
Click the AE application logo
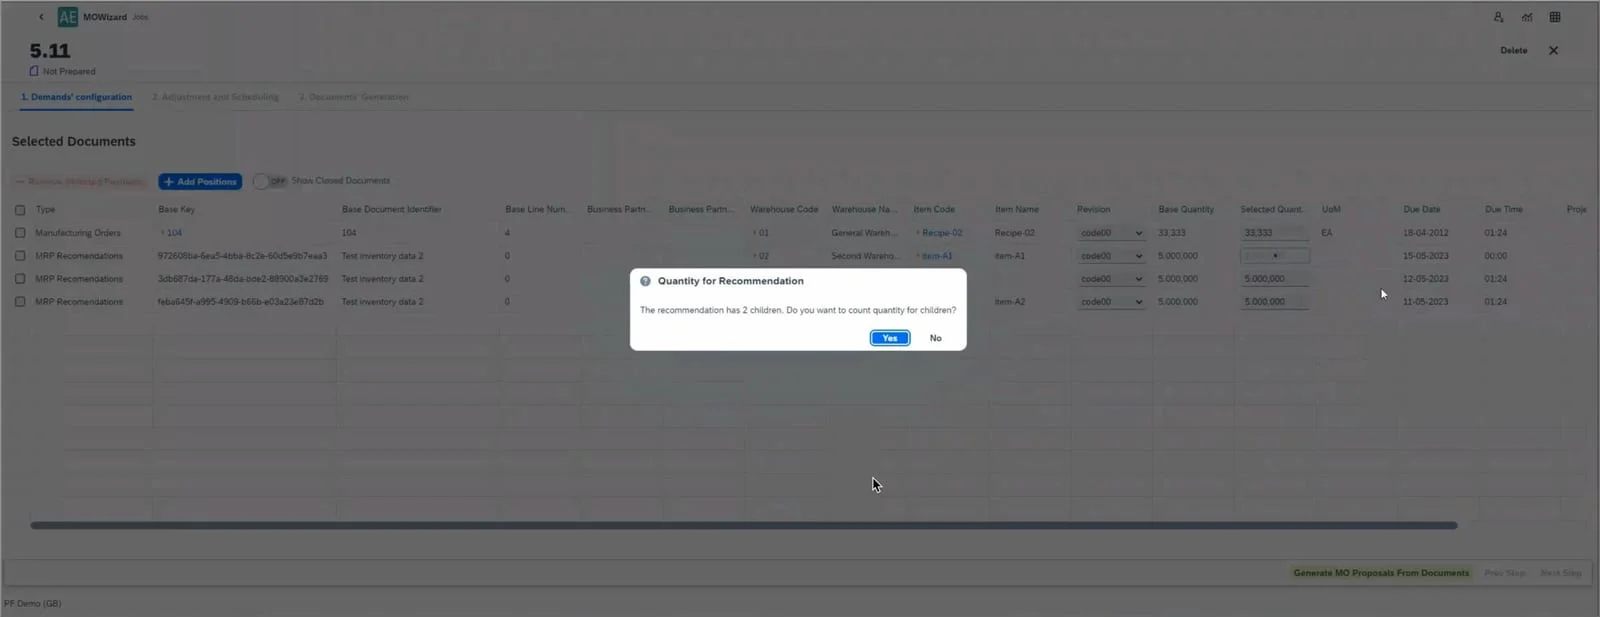point(68,17)
